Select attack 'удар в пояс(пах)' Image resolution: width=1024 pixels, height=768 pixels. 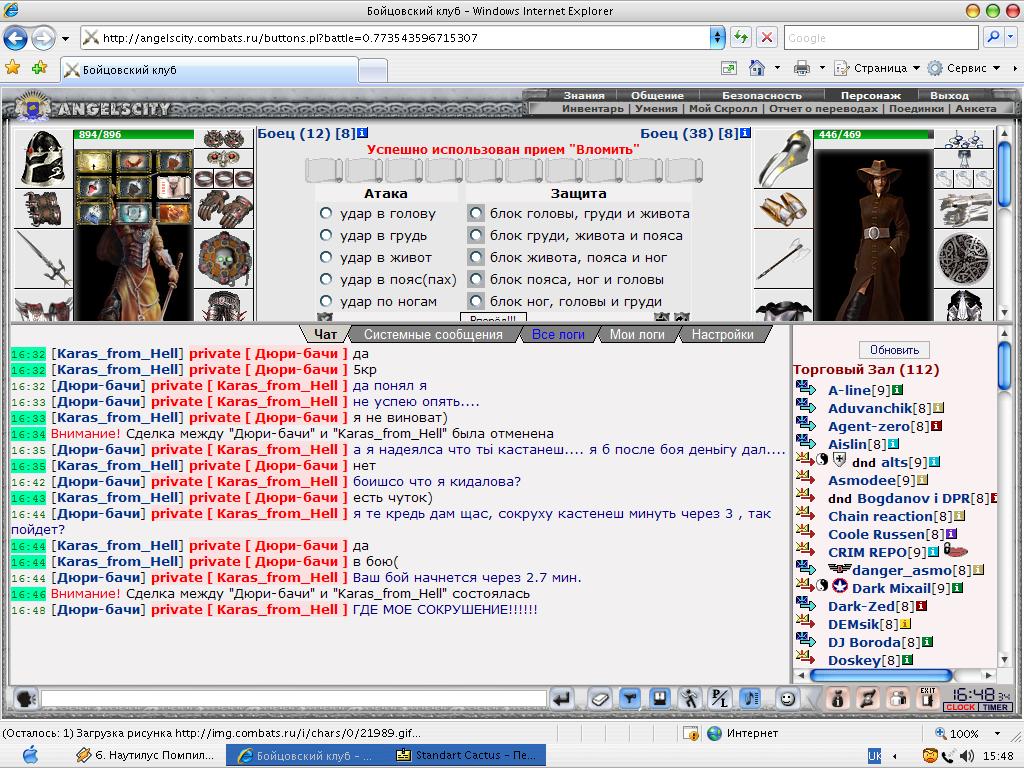tap(326, 280)
